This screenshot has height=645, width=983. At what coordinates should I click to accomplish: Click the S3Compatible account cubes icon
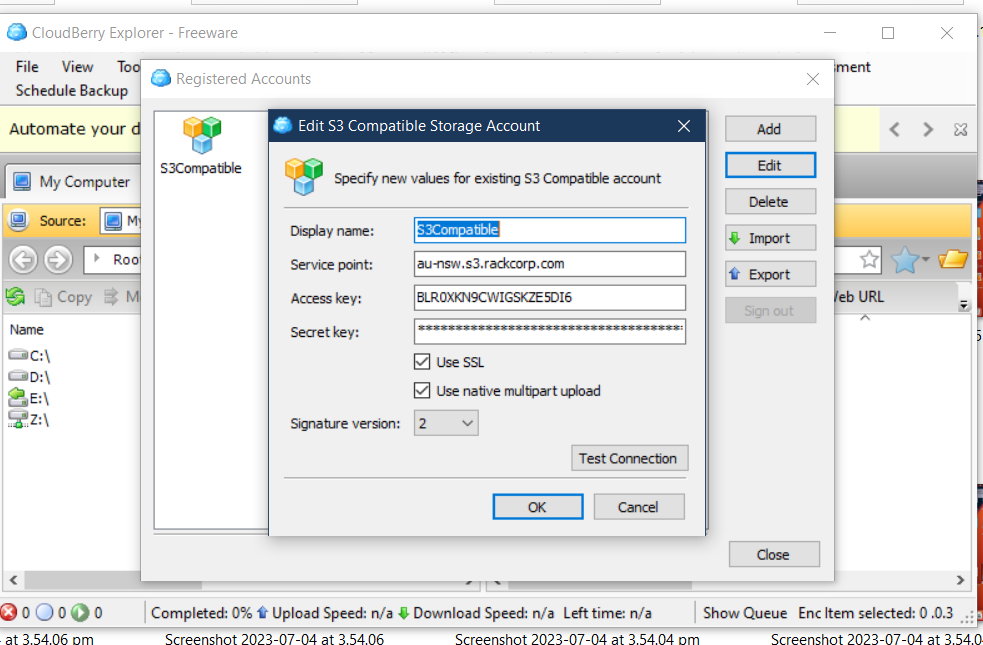[202, 135]
